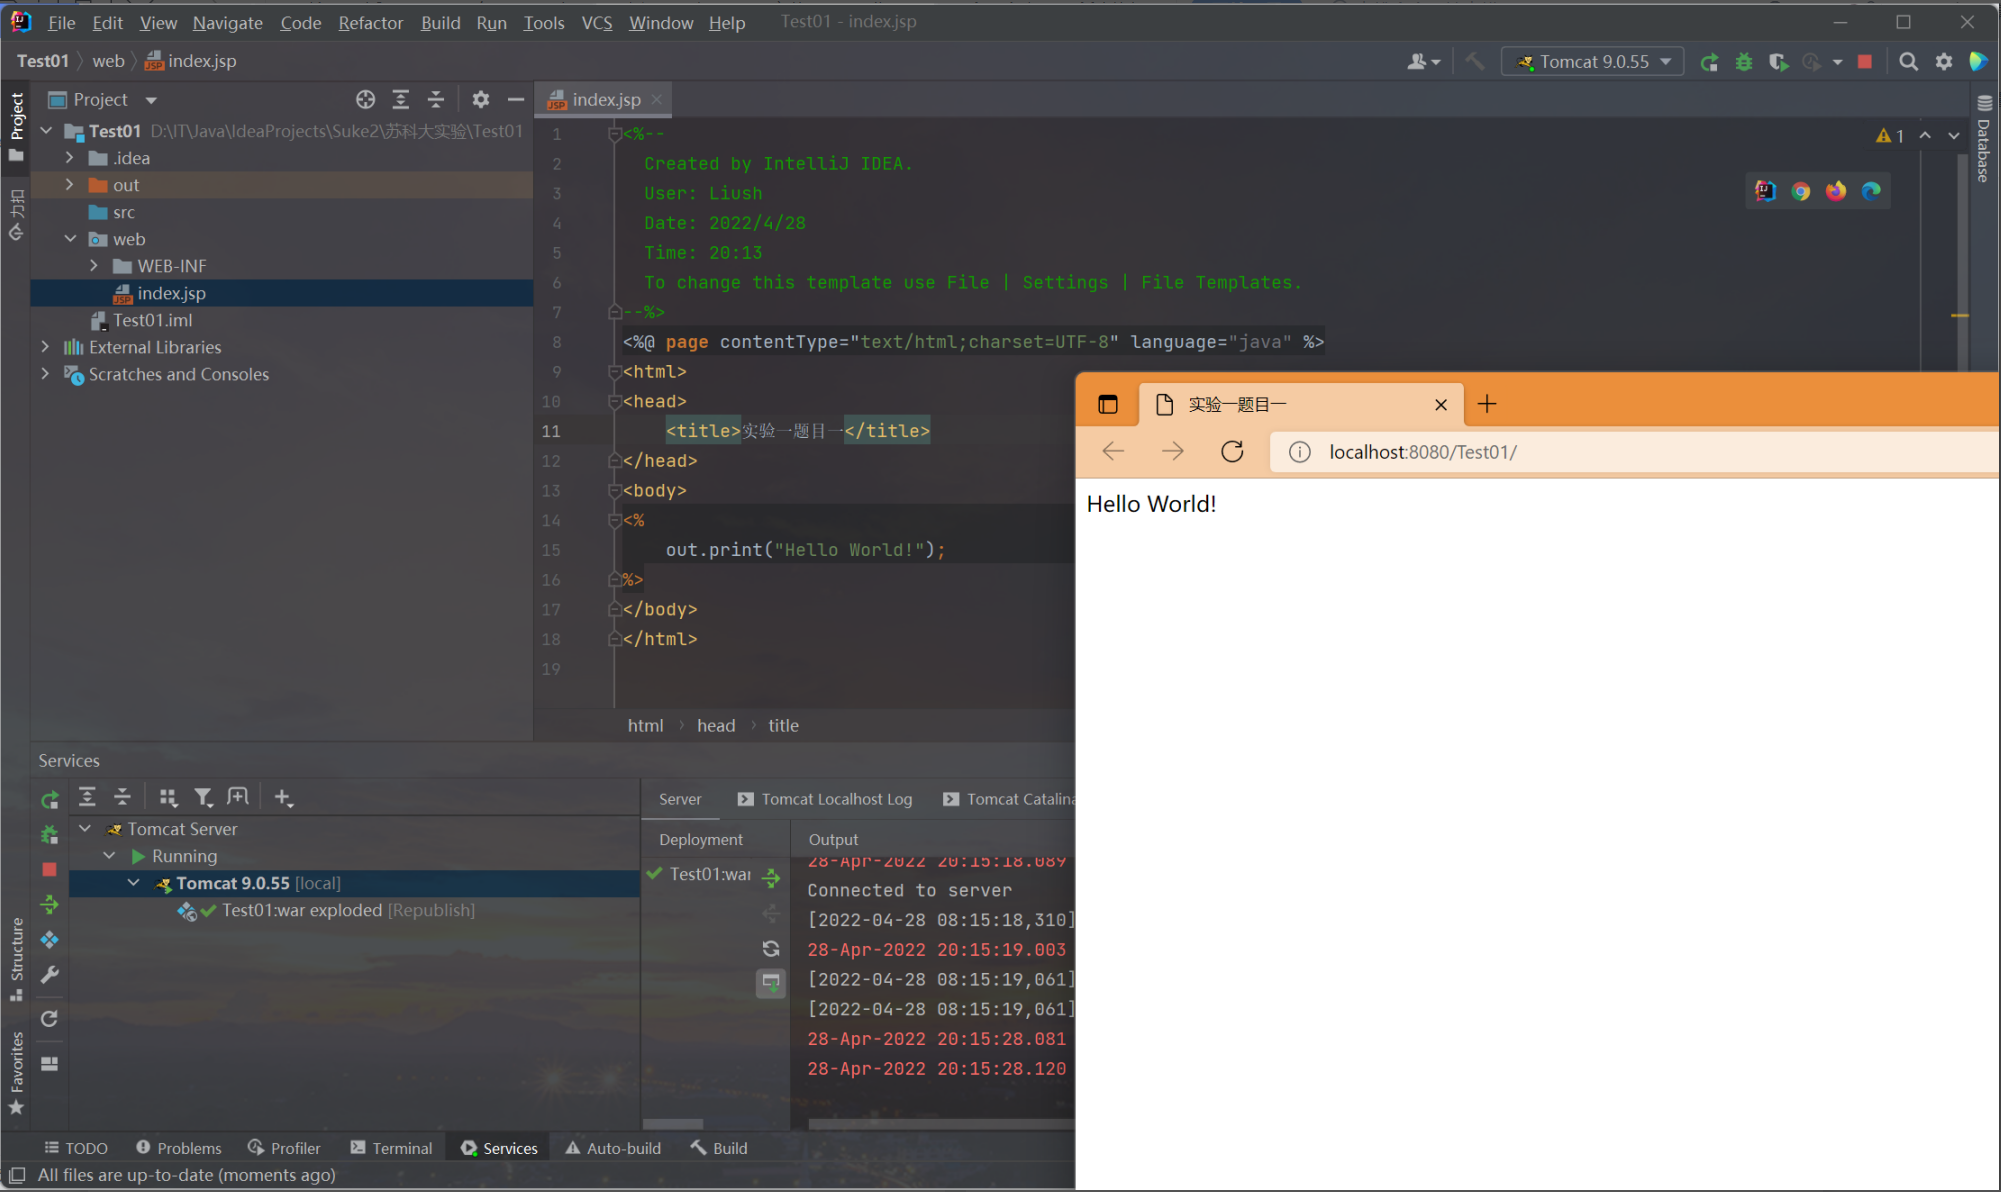Run with coverage using the shield-play icon
Viewport: 2001px width, 1192px height.
click(x=1779, y=61)
